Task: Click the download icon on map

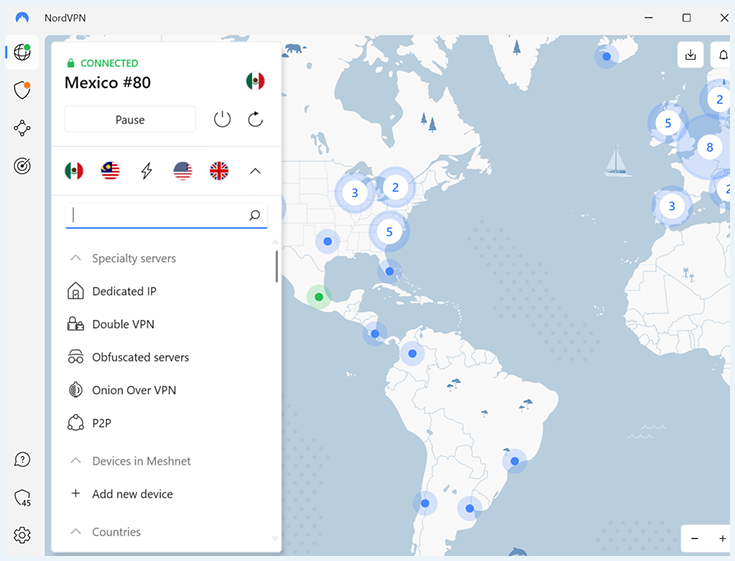Action: coord(690,55)
